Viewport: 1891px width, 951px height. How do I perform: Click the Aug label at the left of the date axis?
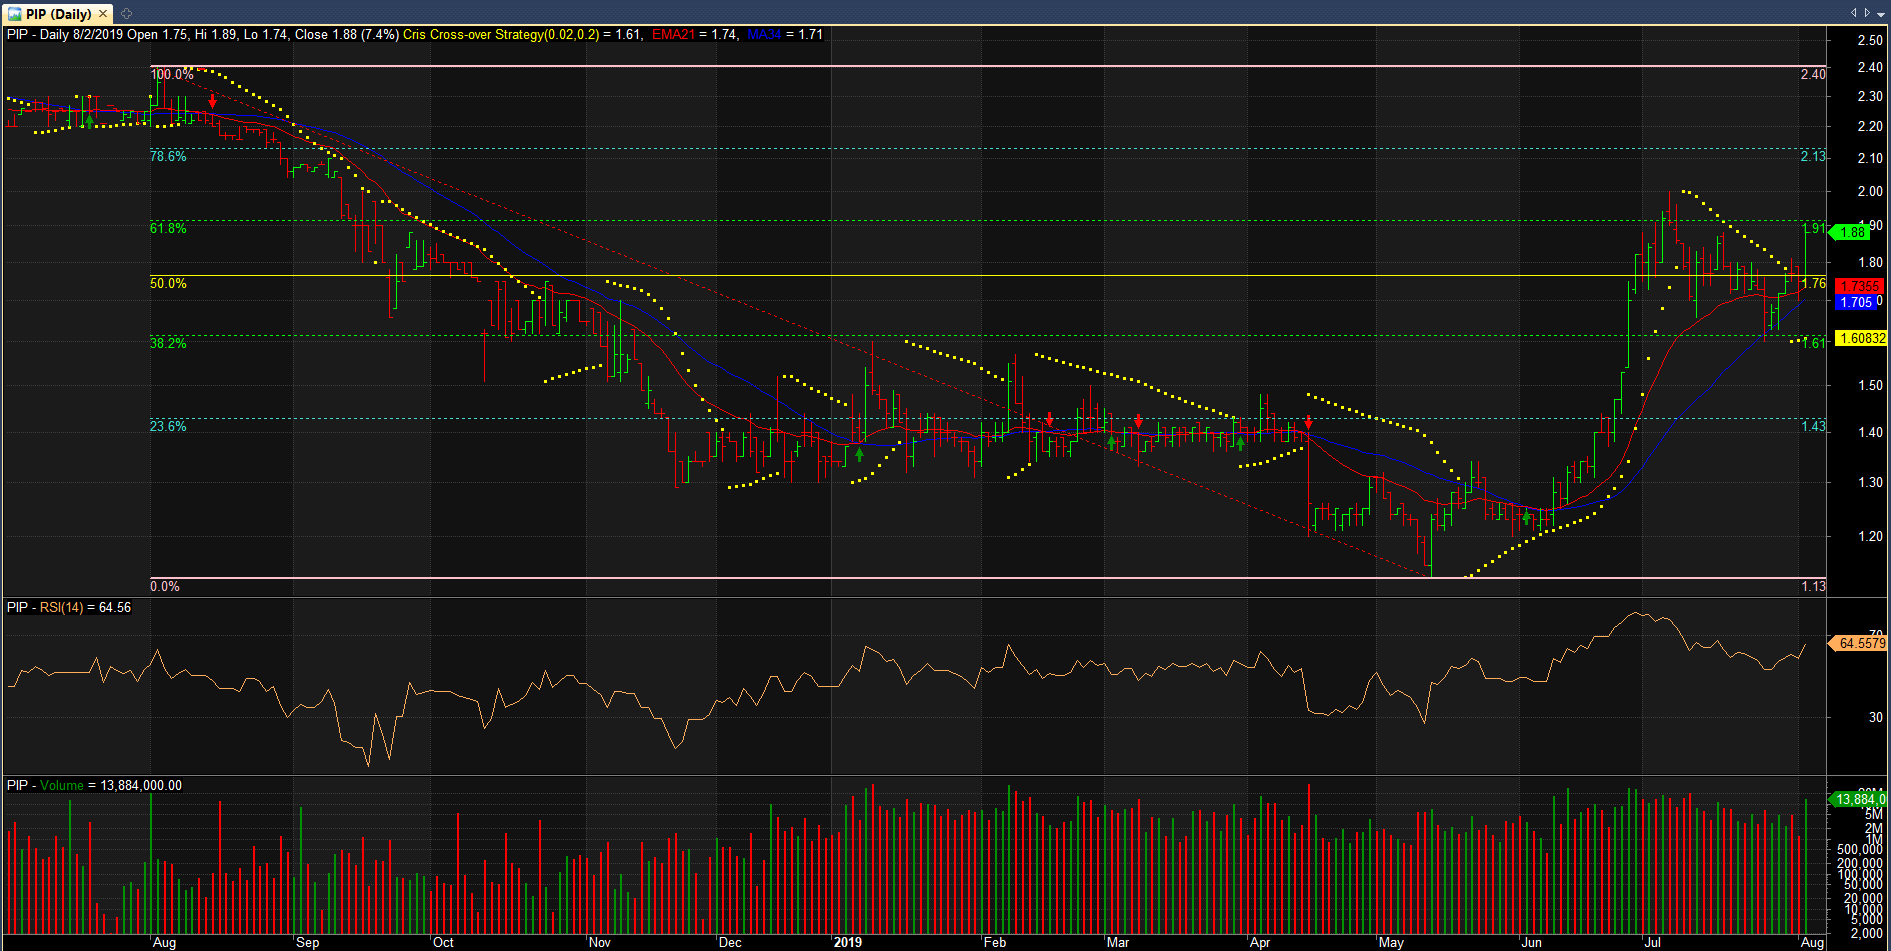tap(164, 942)
